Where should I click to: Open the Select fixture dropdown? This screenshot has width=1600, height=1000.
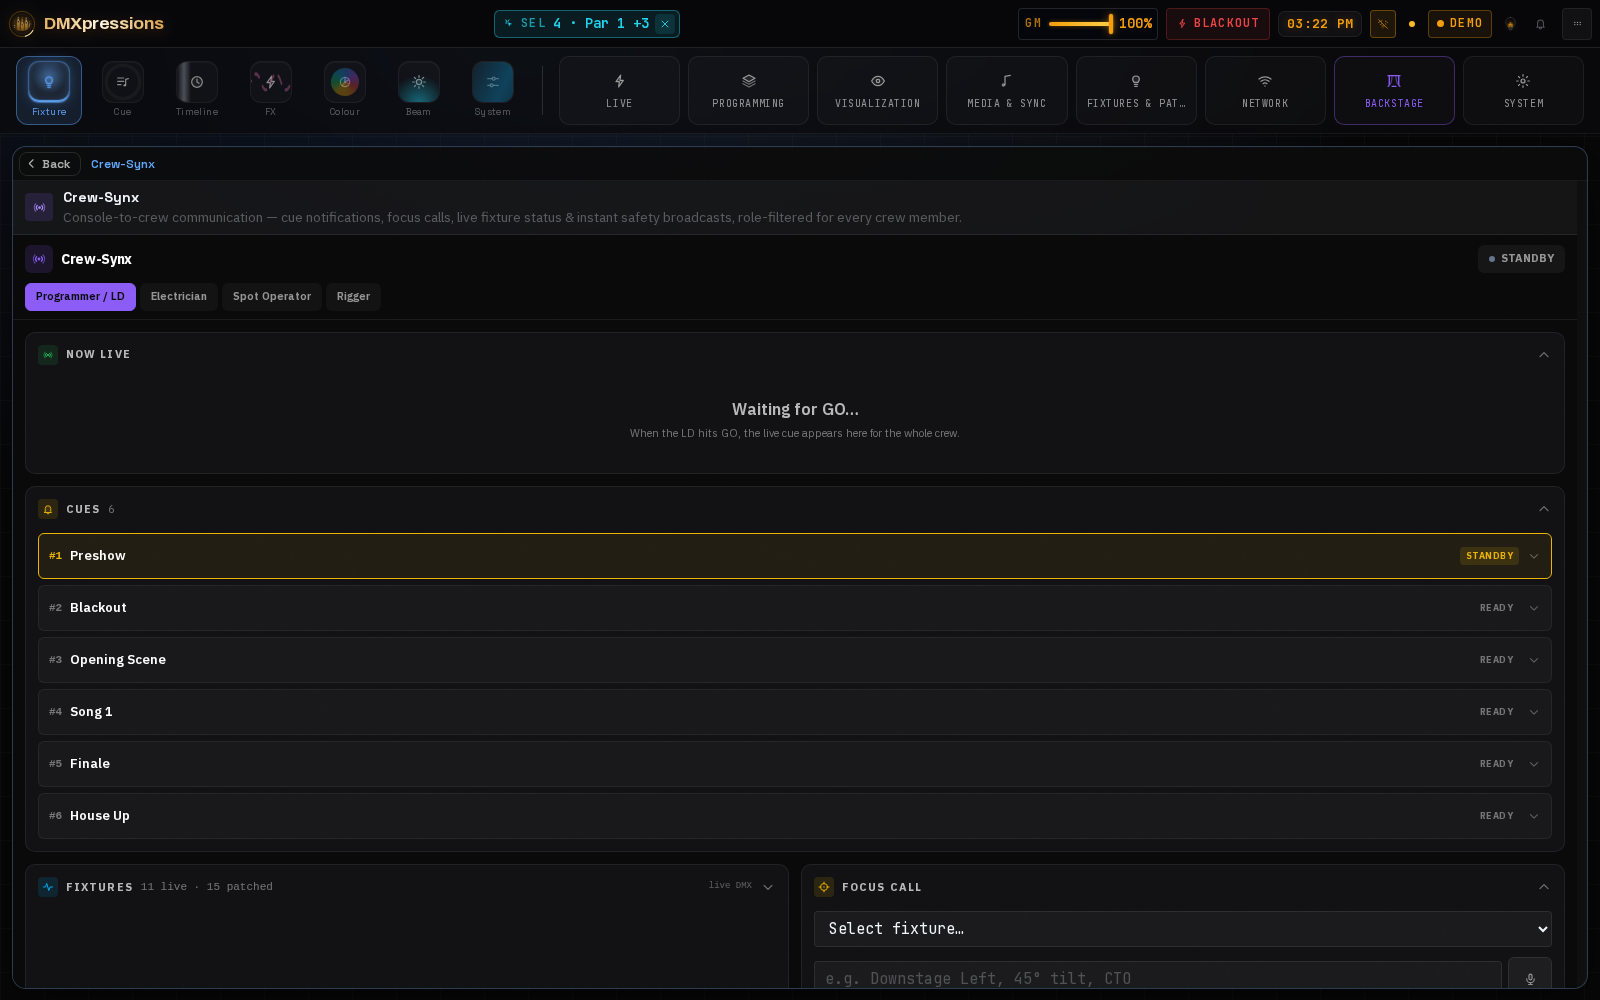click(1183, 929)
